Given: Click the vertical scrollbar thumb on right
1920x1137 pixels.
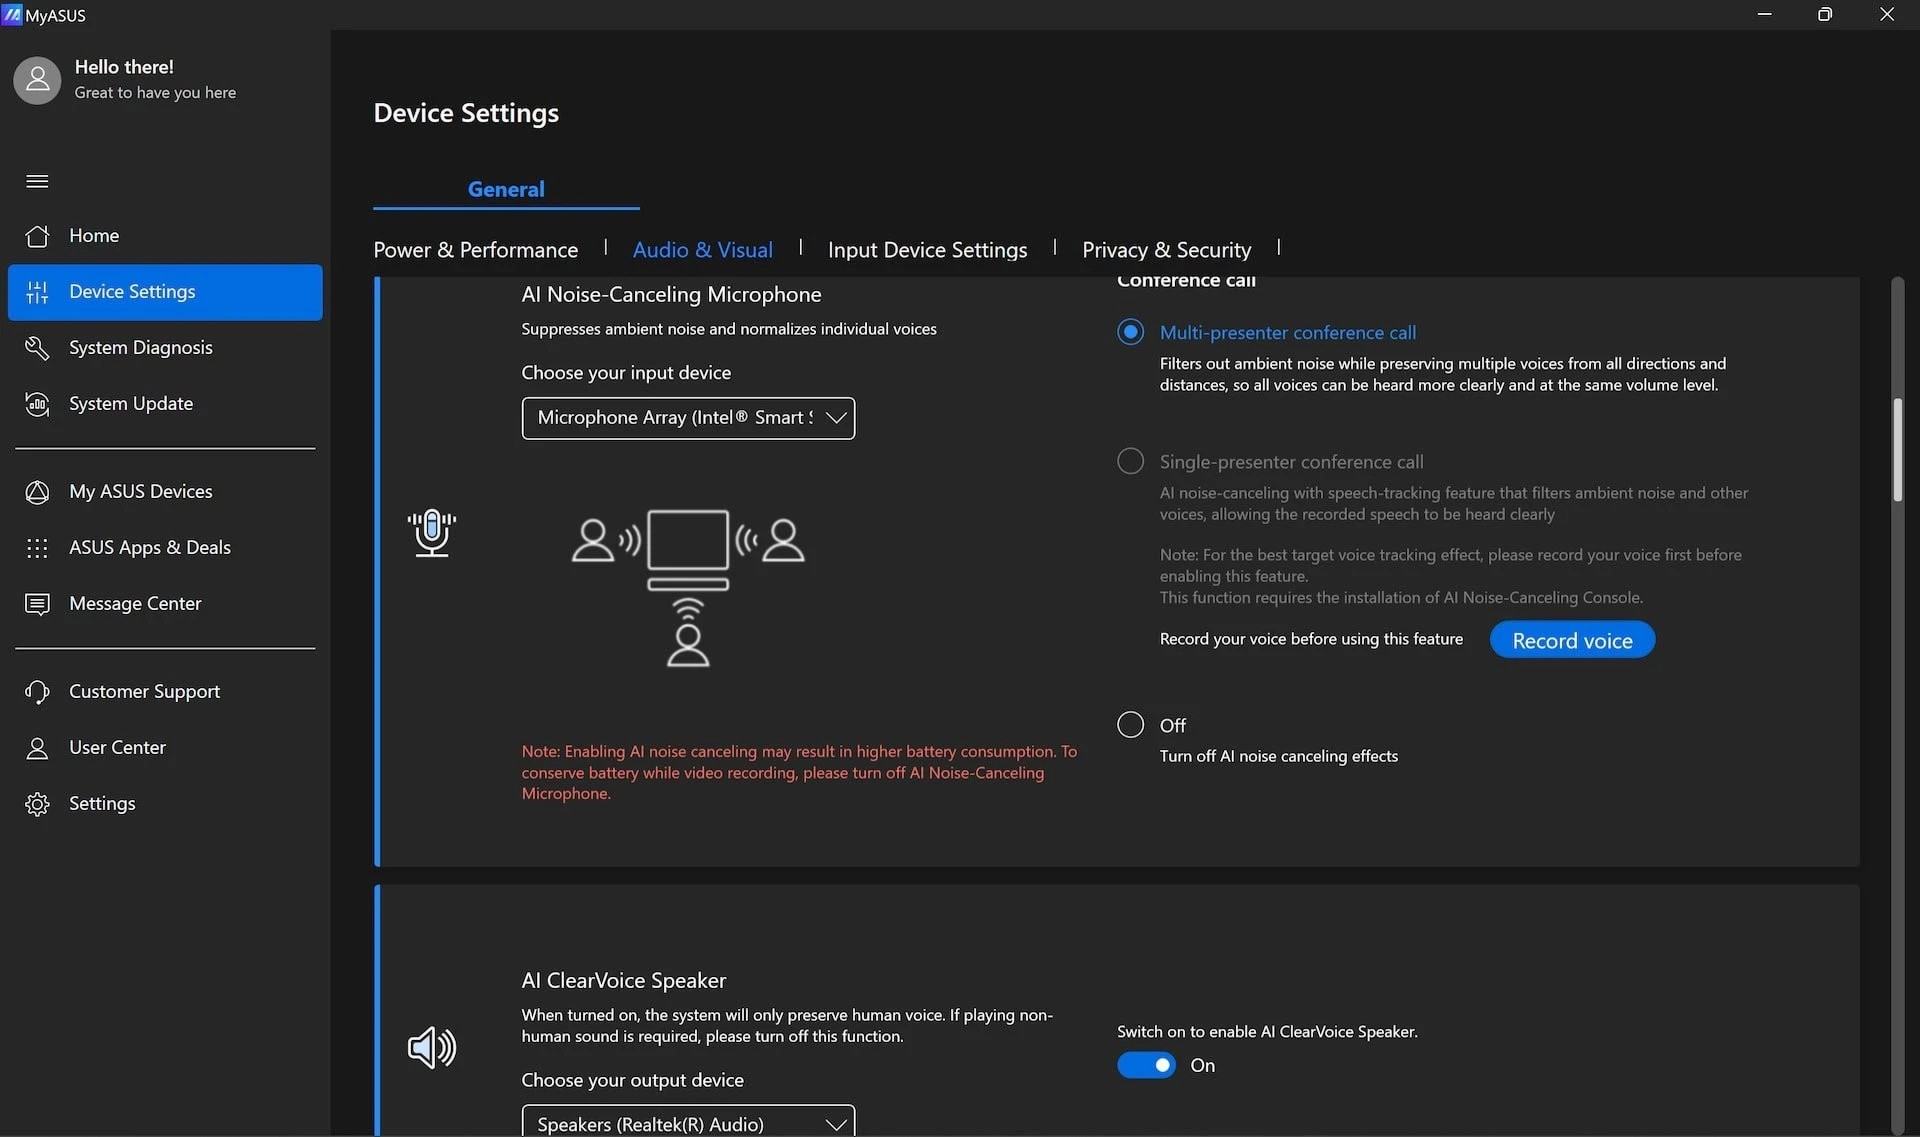Looking at the screenshot, I should 1897,450.
